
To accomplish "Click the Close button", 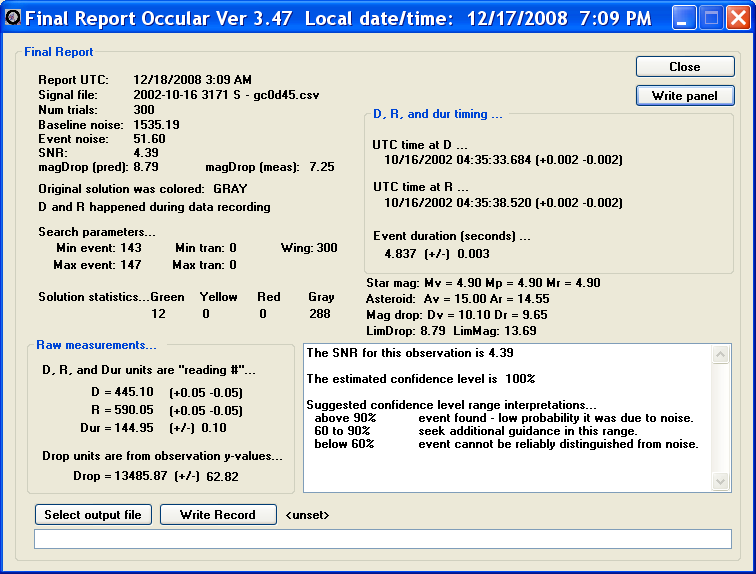I will pos(685,67).
